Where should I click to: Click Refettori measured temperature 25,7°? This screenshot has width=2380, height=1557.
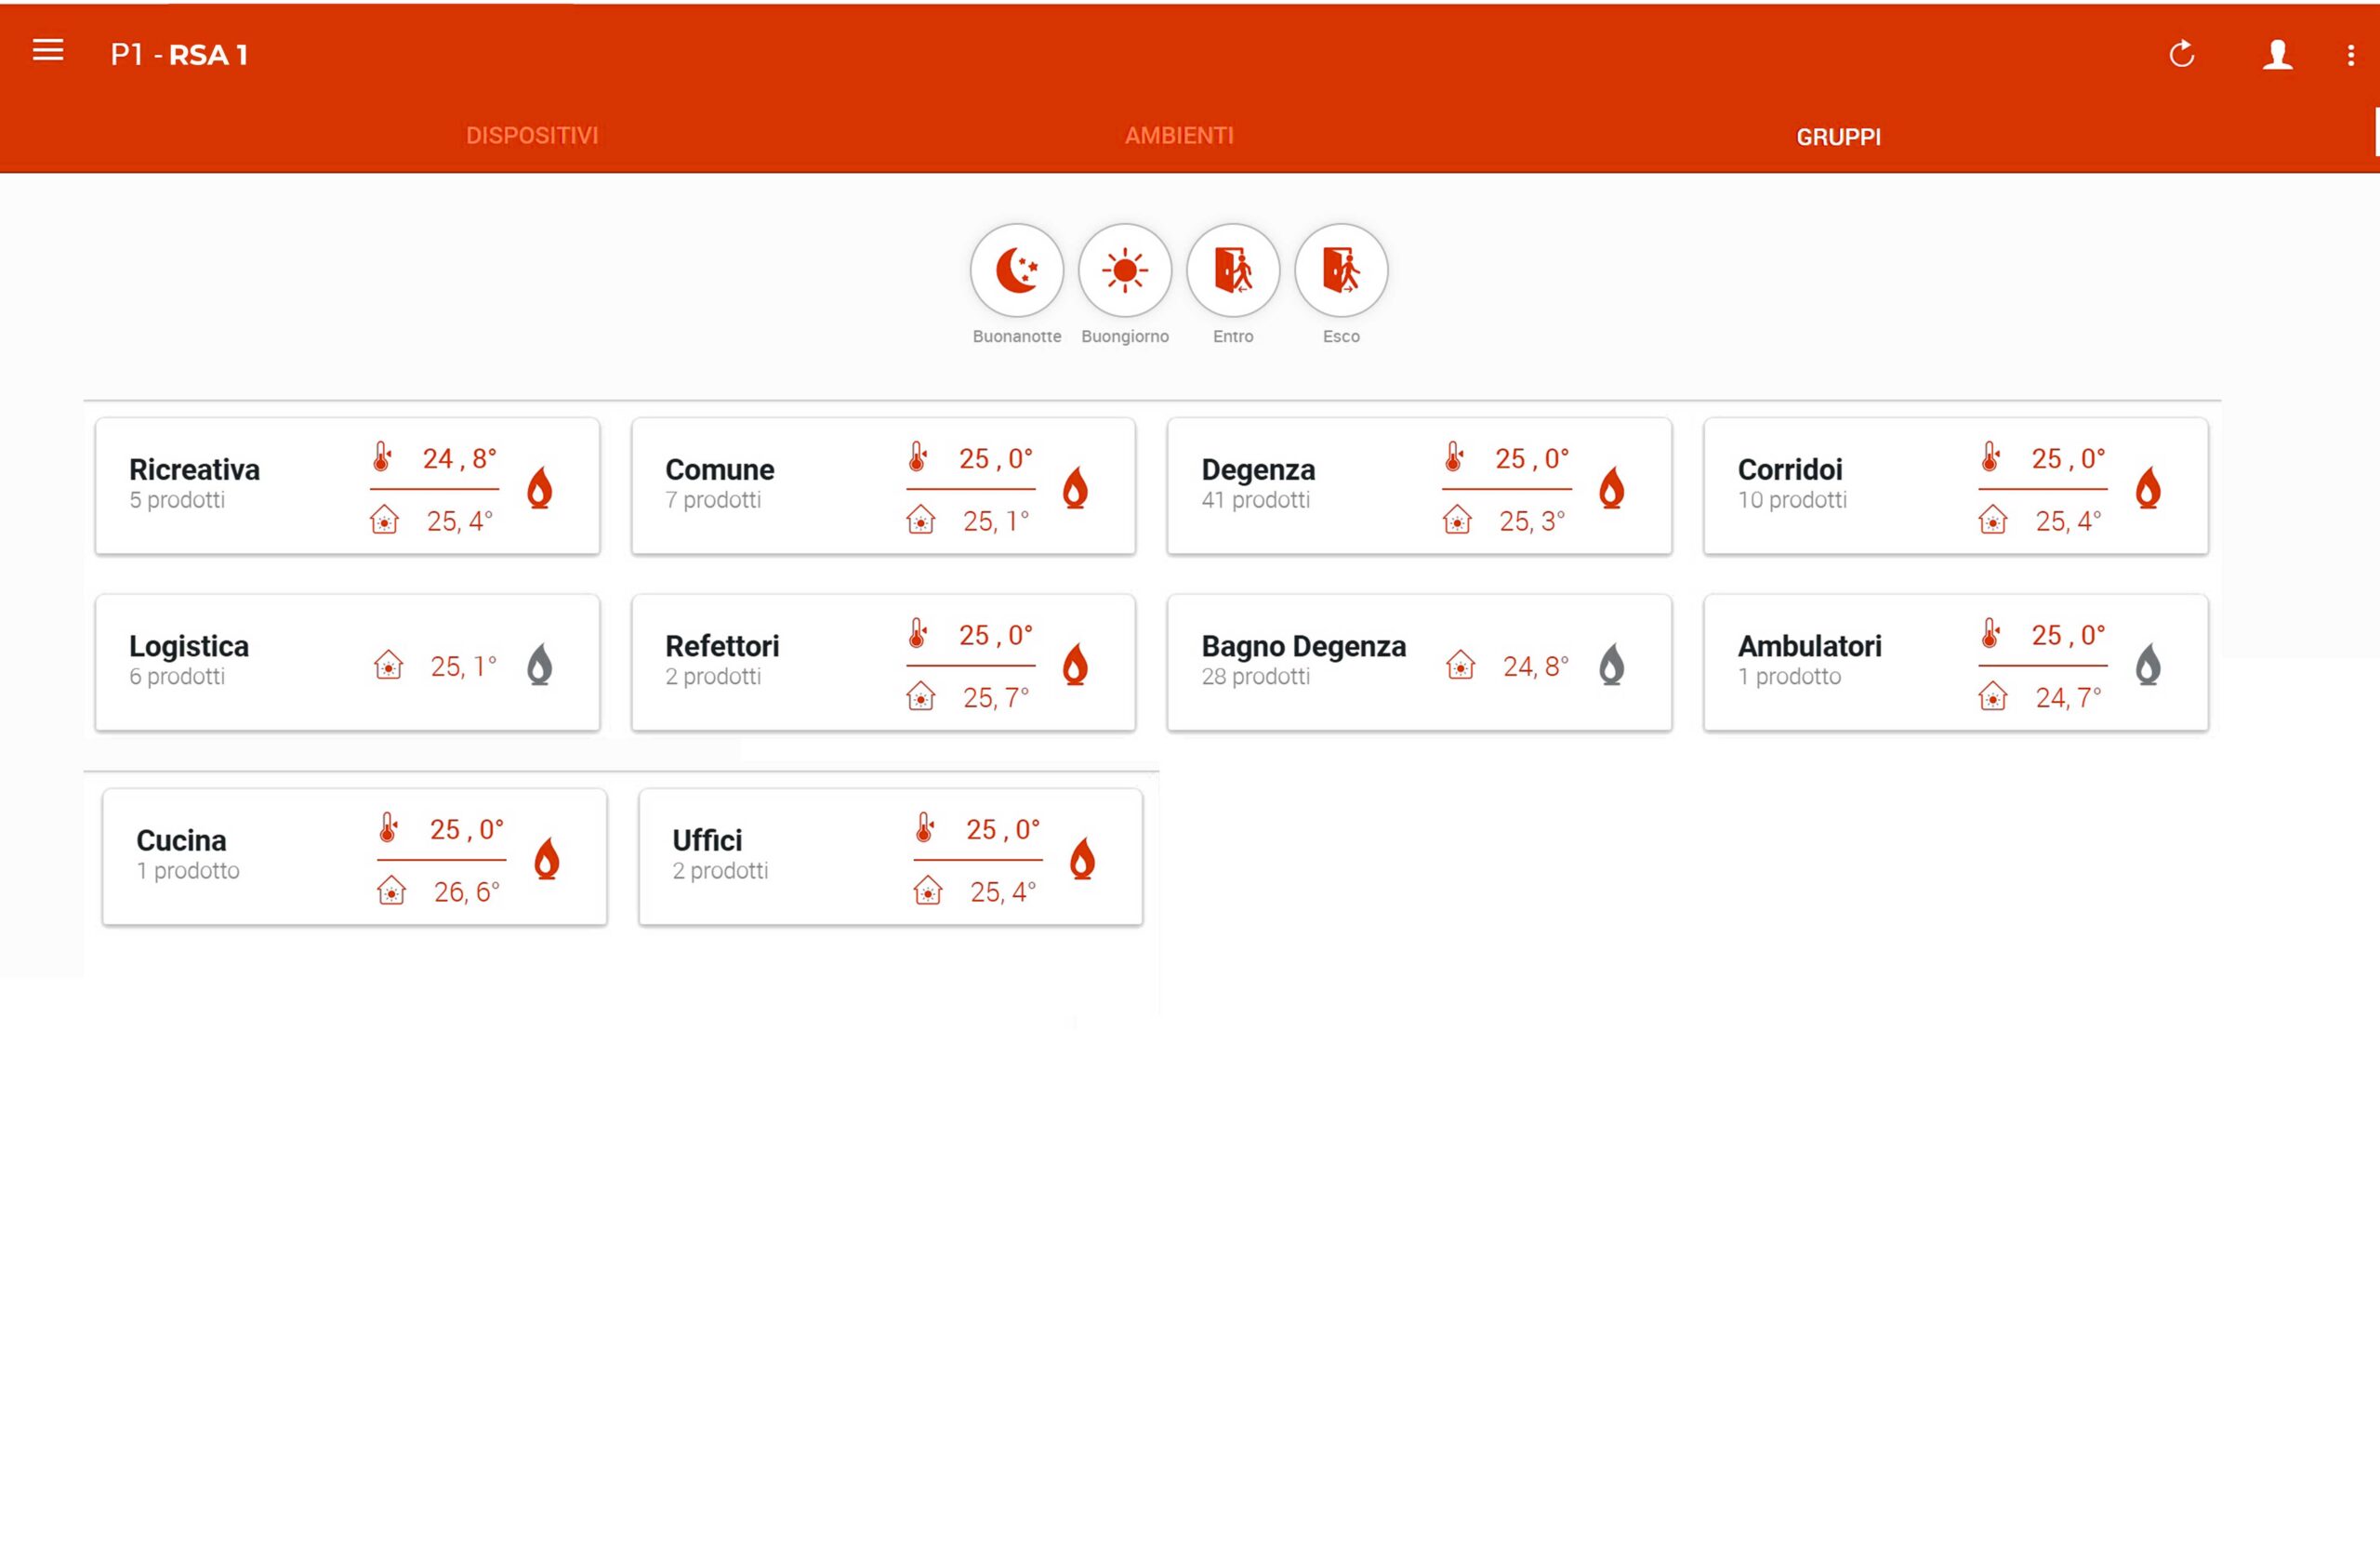pyautogui.click(x=995, y=697)
